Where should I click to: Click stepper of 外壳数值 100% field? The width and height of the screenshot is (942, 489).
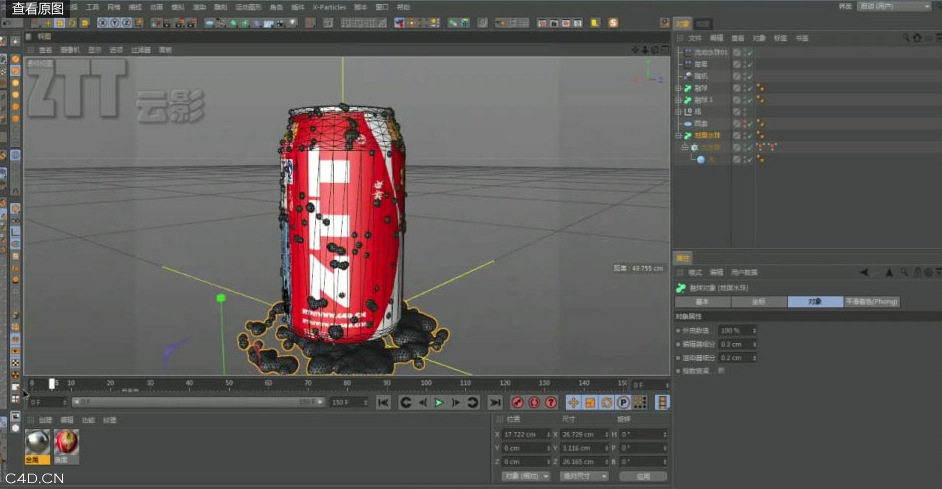[x=755, y=330]
